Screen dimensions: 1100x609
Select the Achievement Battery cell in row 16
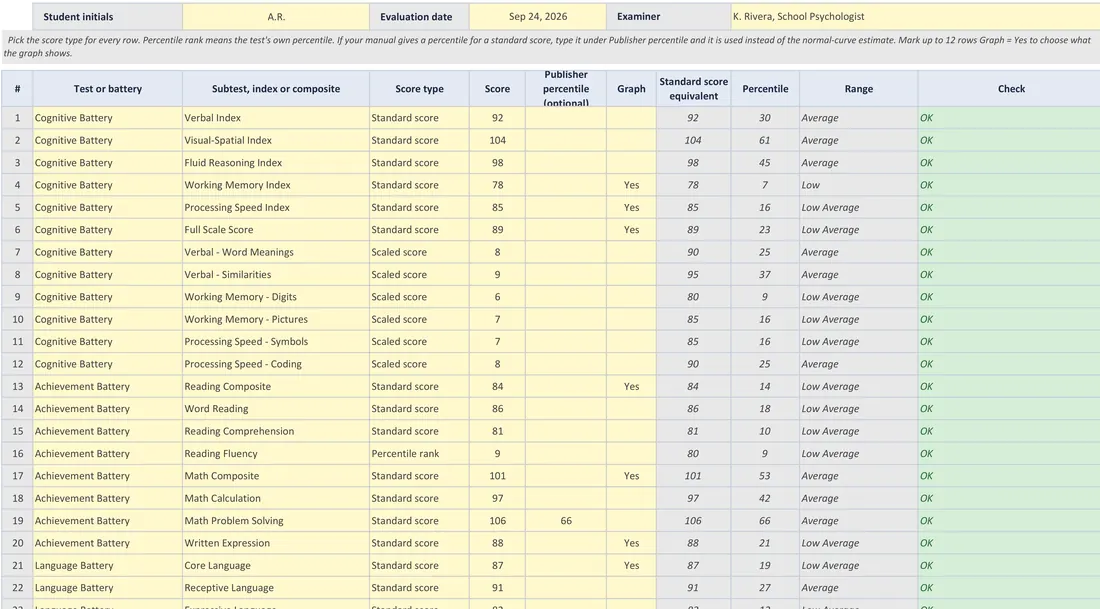coord(107,453)
